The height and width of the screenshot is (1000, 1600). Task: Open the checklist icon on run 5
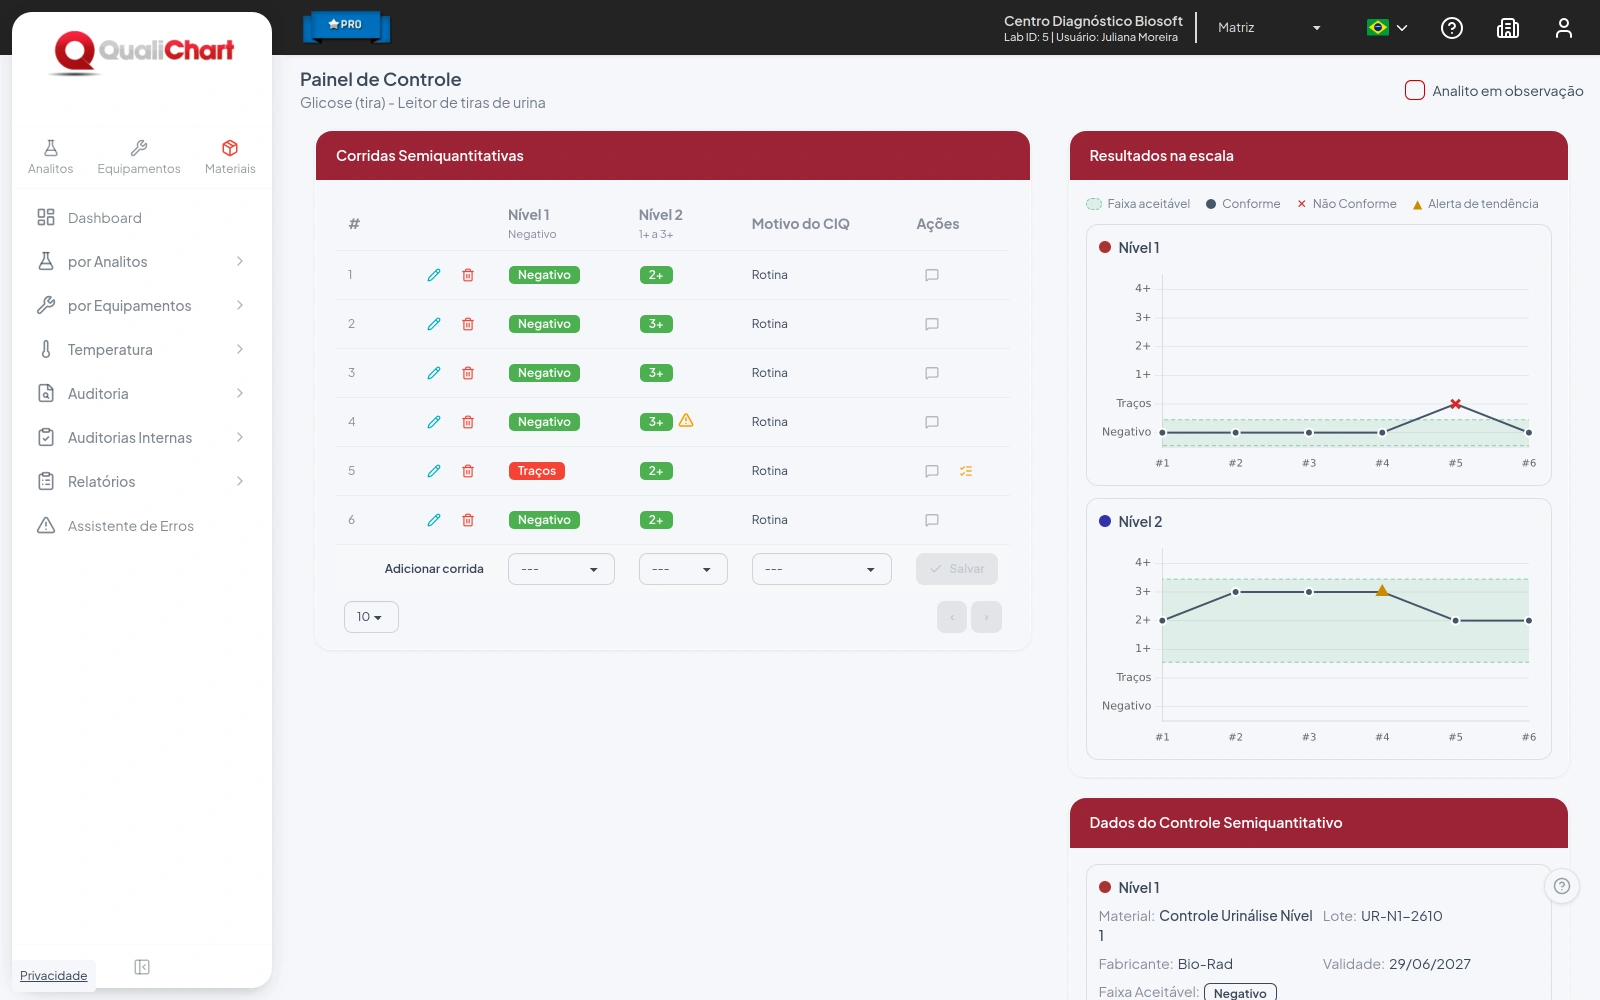click(966, 471)
